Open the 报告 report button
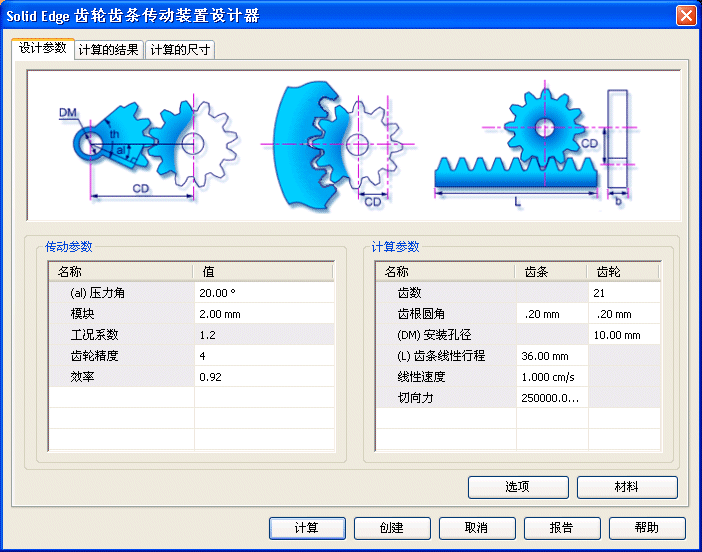The width and height of the screenshot is (702, 552). [562, 528]
